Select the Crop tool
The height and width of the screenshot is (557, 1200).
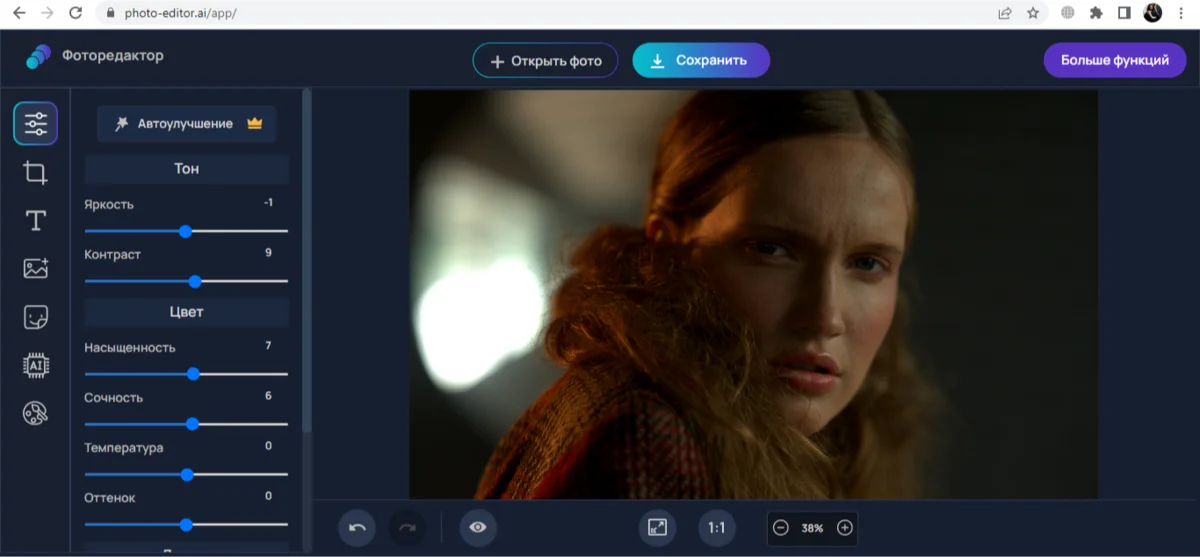click(35, 173)
